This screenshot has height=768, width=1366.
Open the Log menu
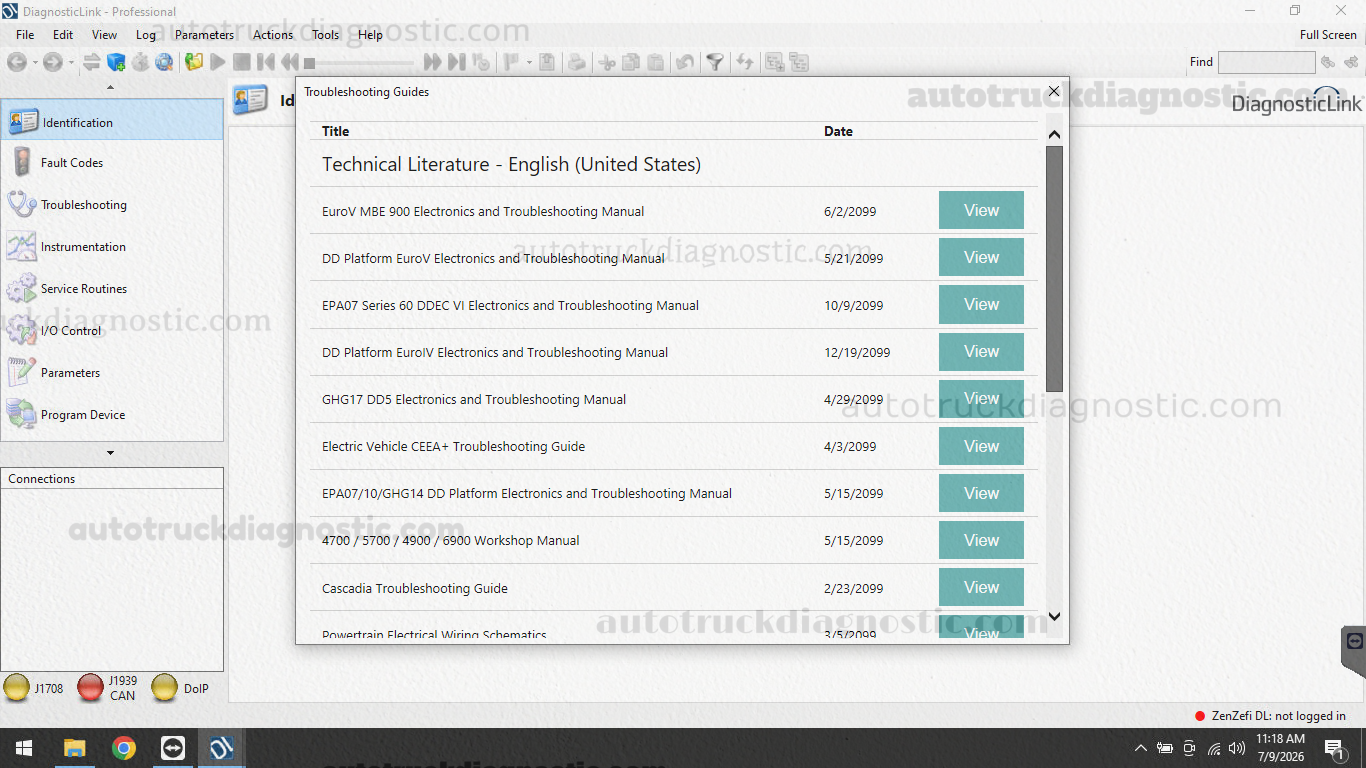pos(146,34)
